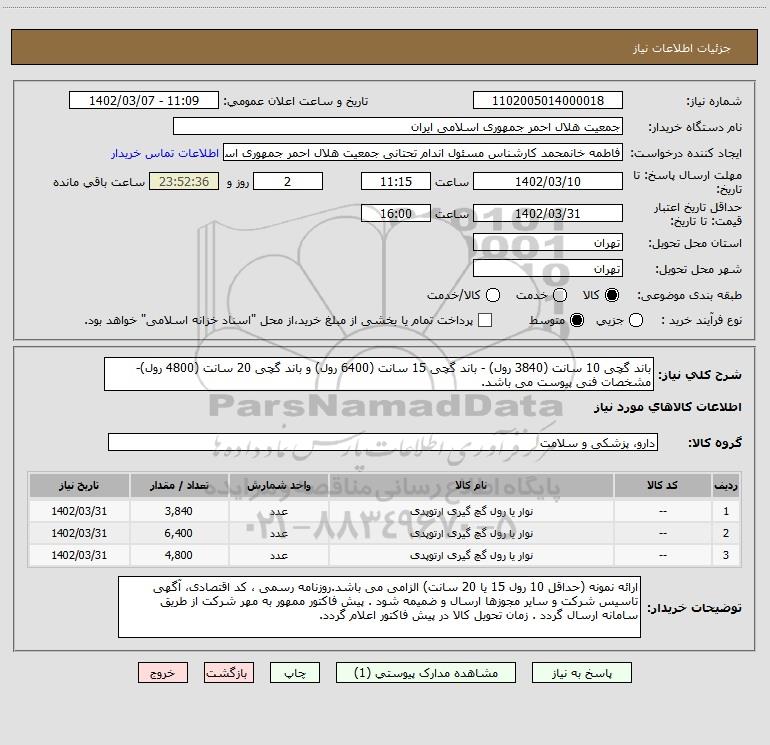Click the گروه کالا field
This screenshot has width=770, height=745.
[x=383, y=442]
